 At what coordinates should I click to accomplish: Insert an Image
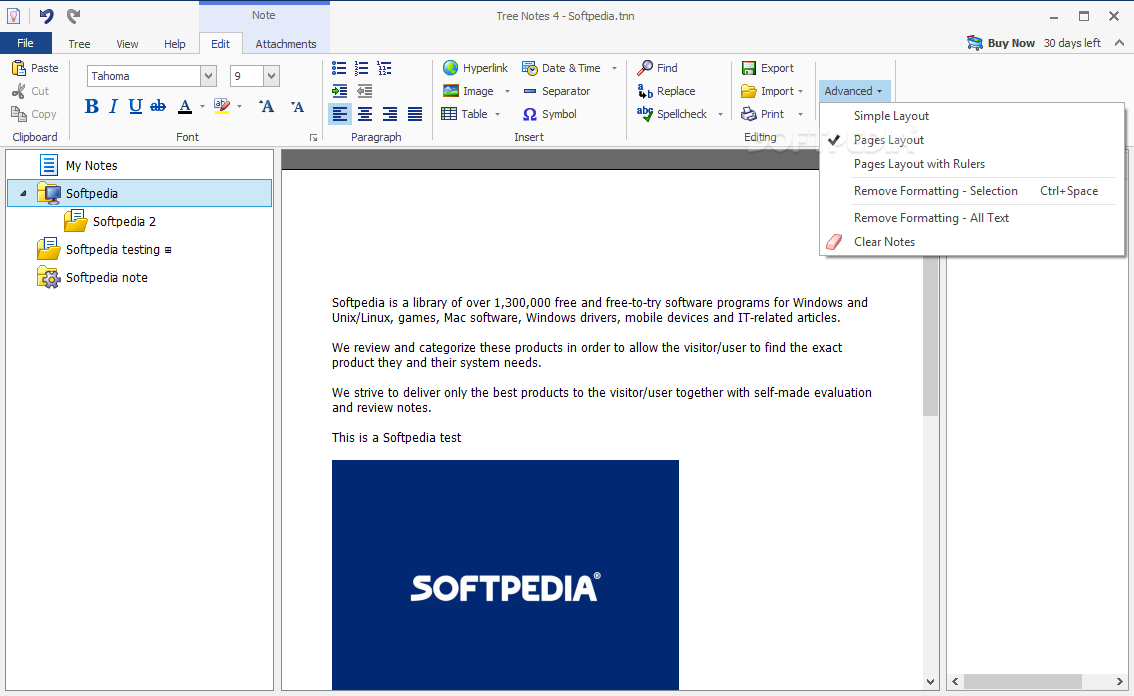click(468, 91)
